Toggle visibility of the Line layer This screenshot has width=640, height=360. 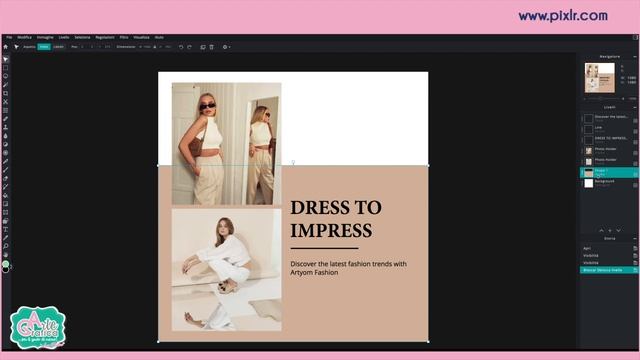click(x=636, y=131)
